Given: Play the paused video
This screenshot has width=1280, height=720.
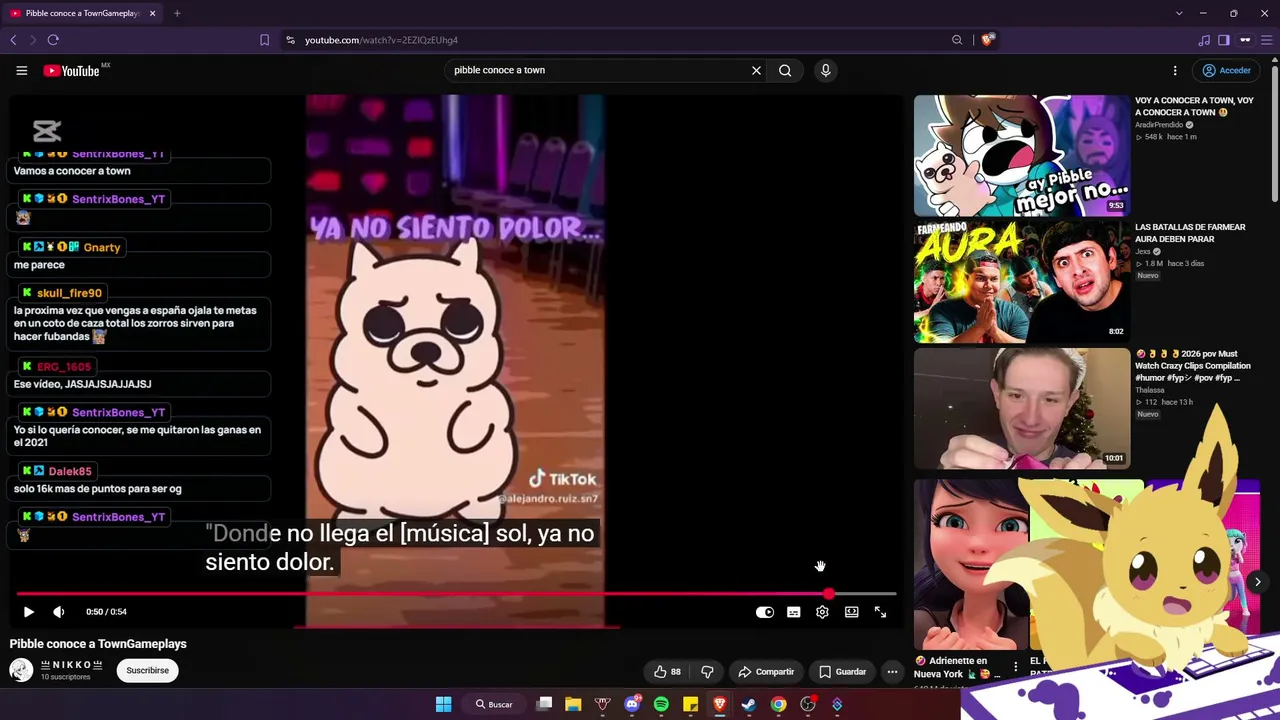Looking at the screenshot, I should (x=28, y=612).
